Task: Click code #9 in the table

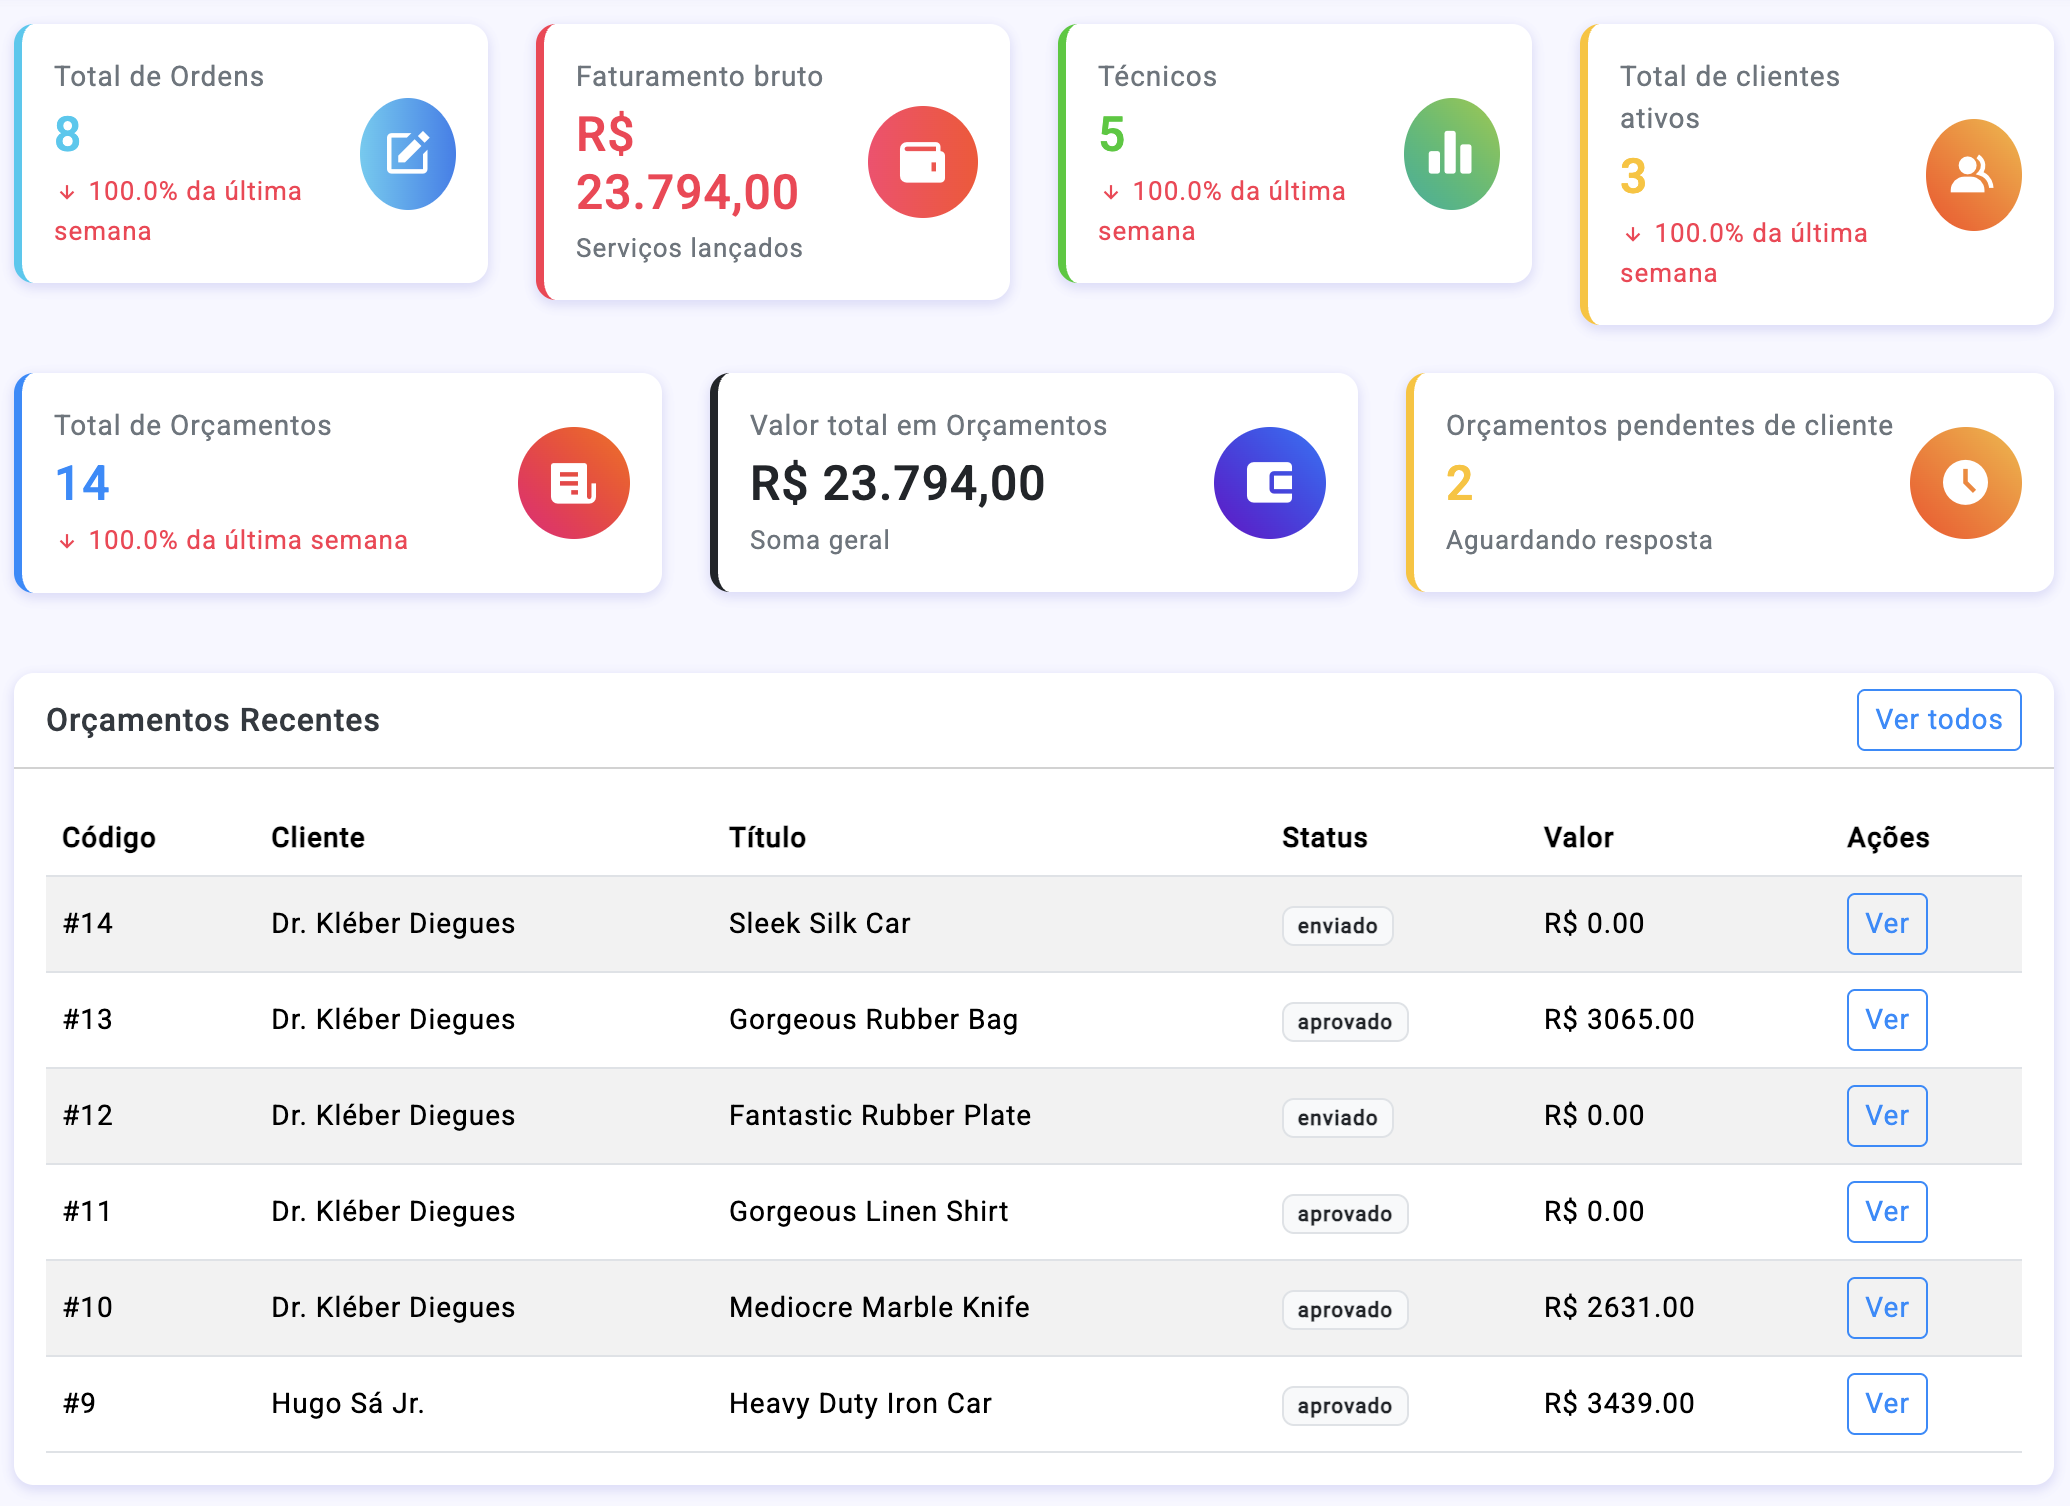Action: click(x=79, y=1403)
